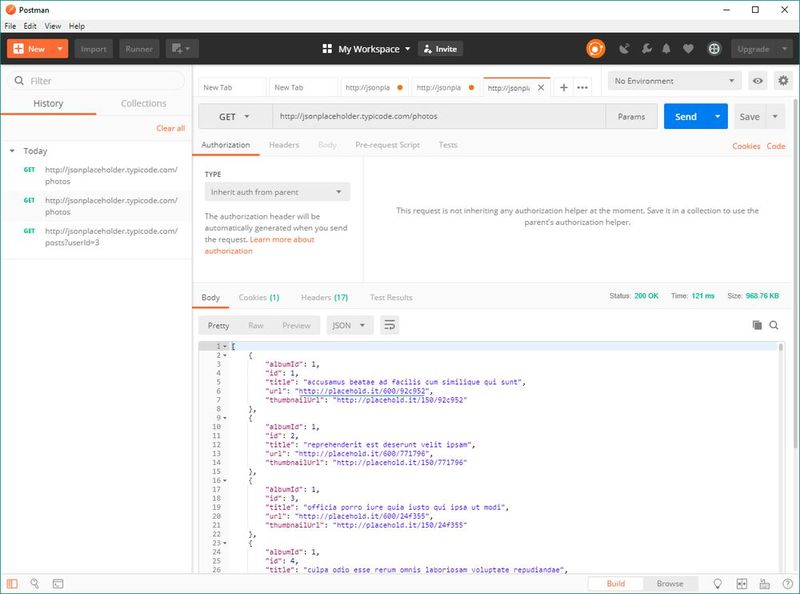This screenshot has height=594, width=800.
Task: Open the capture requests satellite icon
Action: pos(624,49)
